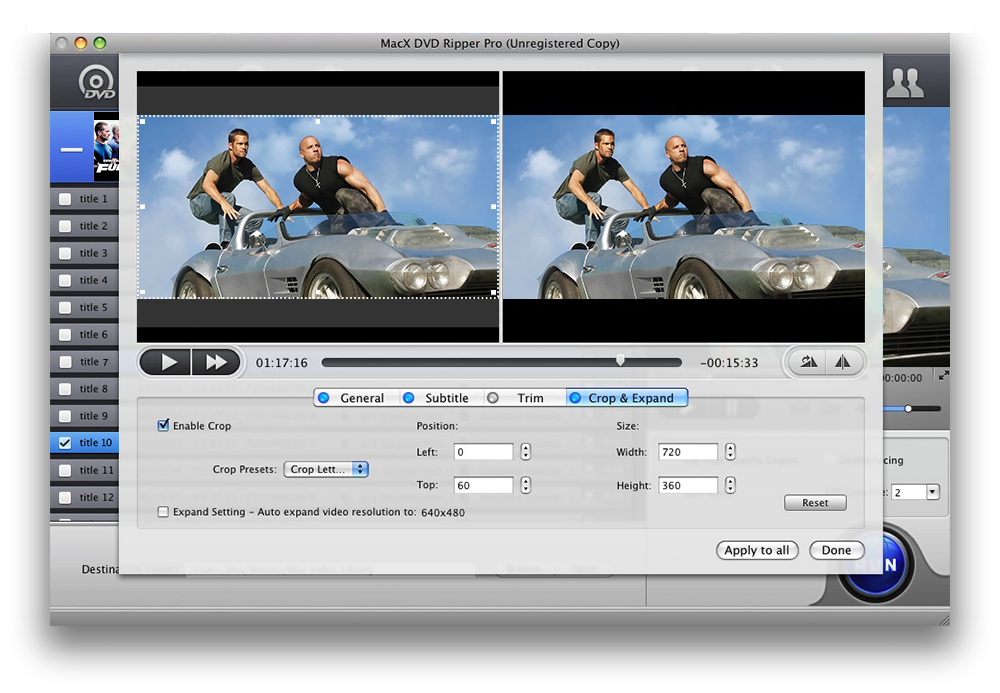This screenshot has width=1000, height=693.
Task: Click the Top position input field
Action: (x=483, y=485)
